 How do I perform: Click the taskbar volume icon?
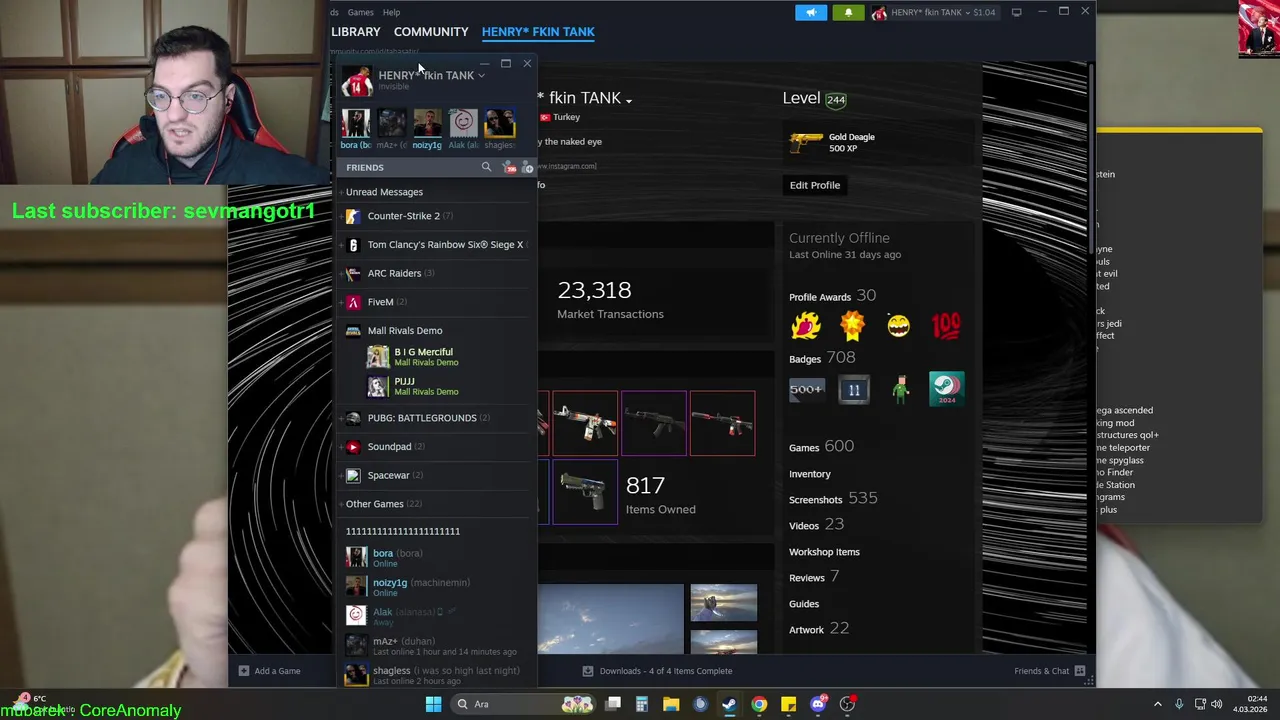(1217, 704)
